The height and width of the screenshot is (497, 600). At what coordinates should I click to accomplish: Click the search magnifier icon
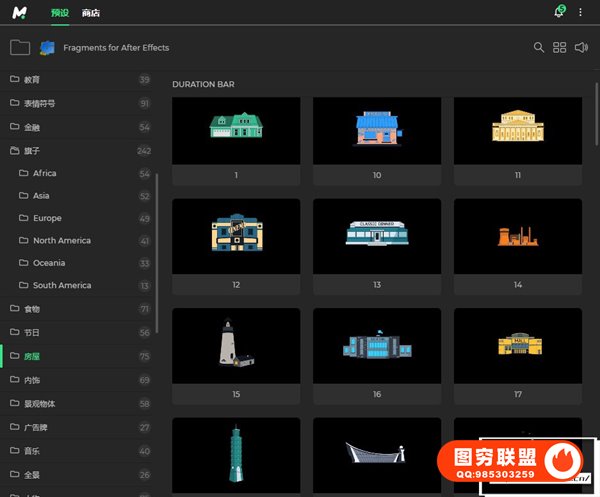point(539,47)
